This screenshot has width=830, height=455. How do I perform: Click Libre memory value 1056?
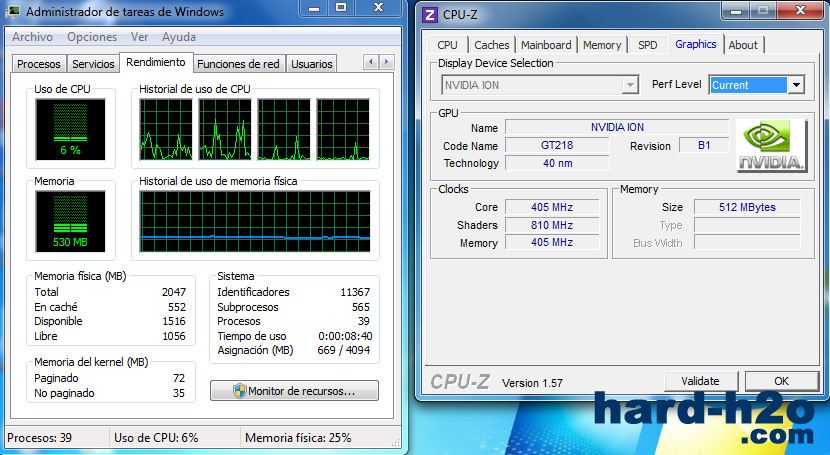(x=174, y=336)
